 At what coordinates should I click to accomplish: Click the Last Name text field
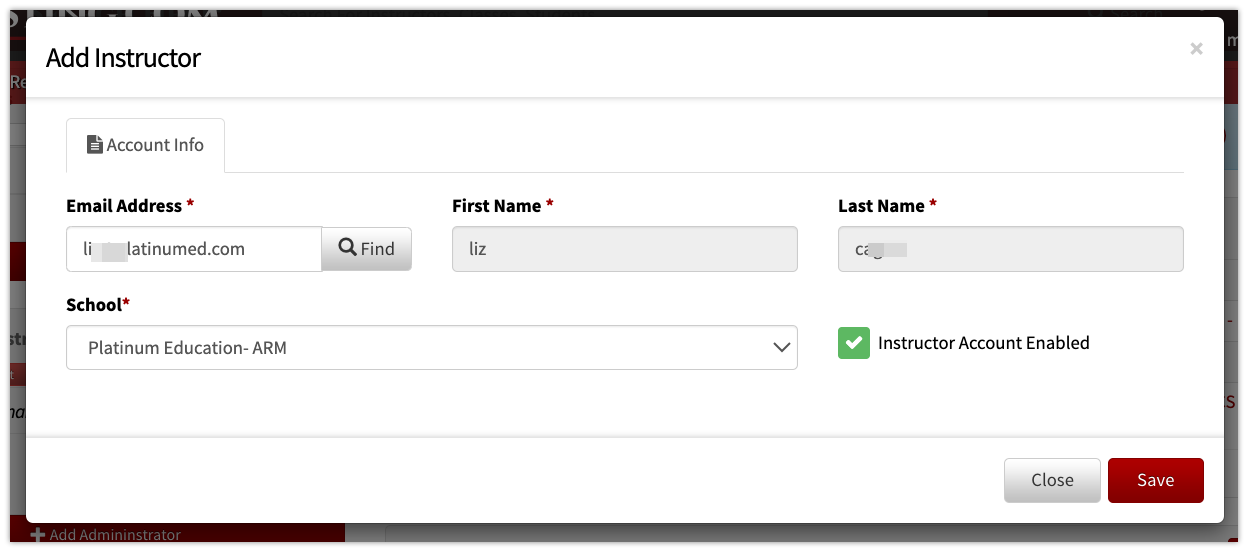(x=1011, y=249)
